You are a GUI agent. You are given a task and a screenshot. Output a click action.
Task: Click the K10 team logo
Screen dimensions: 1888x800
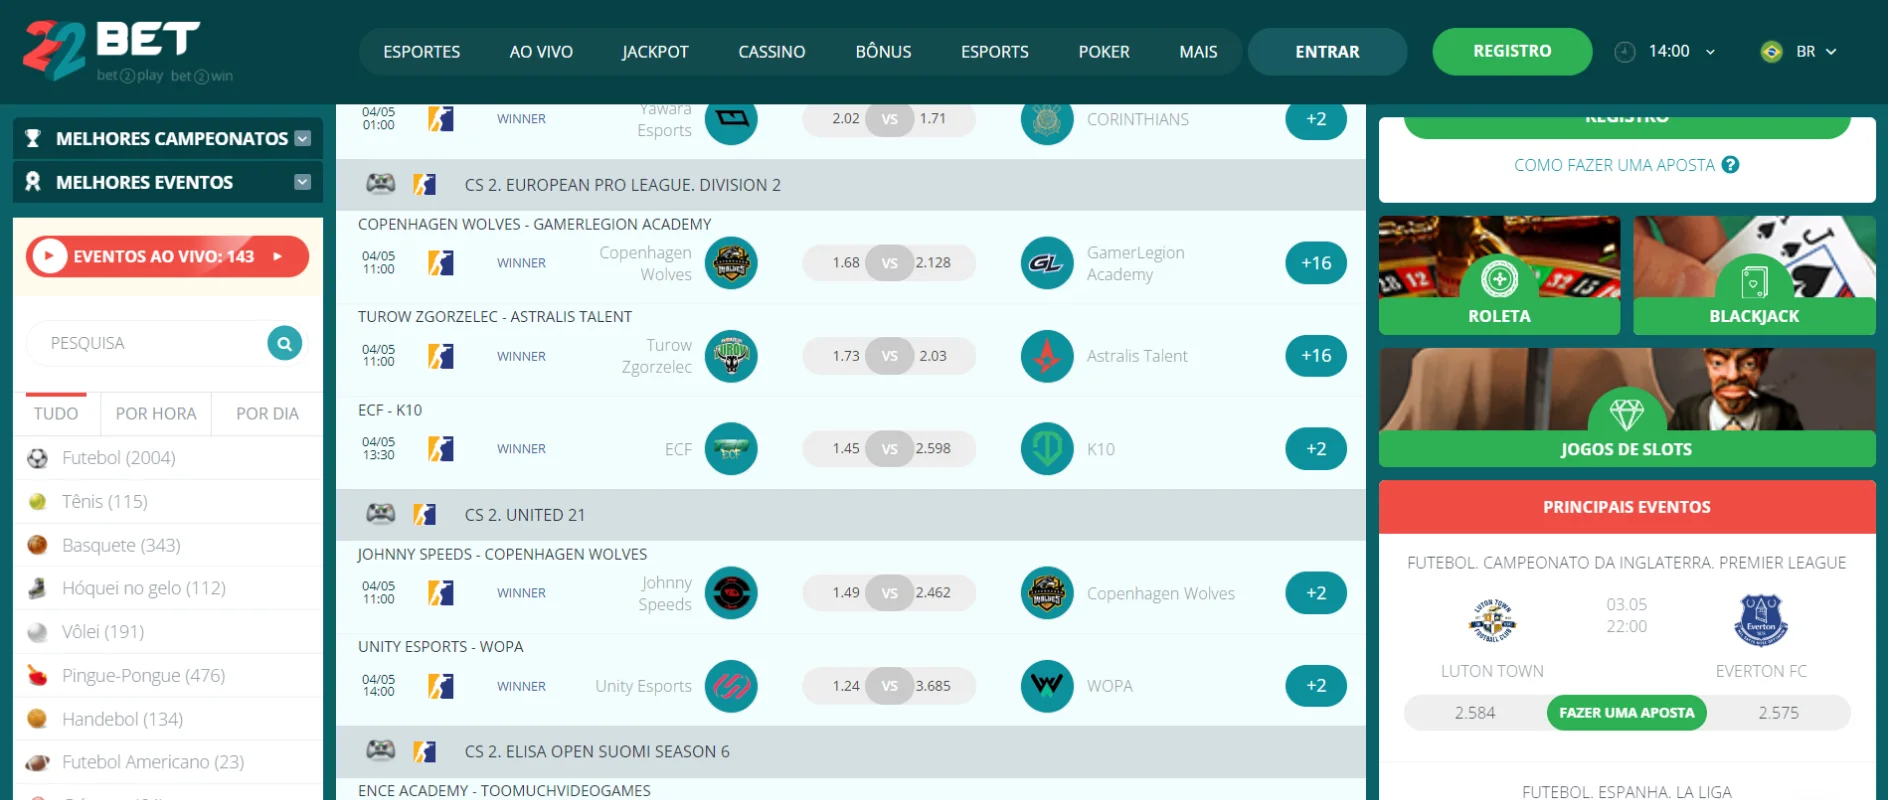tap(1047, 449)
